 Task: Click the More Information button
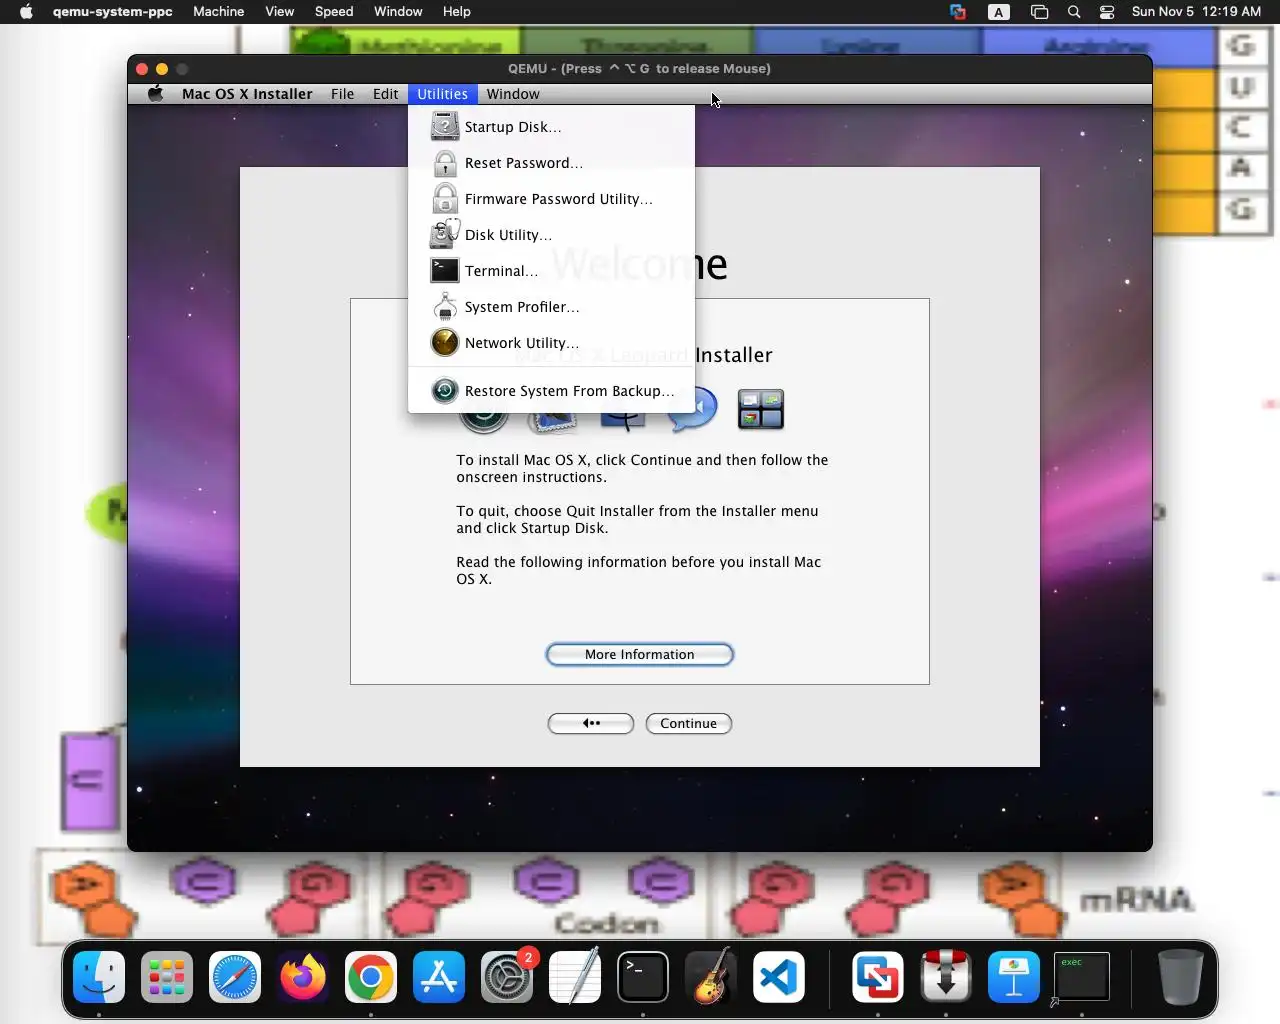[x=640, y=654]
